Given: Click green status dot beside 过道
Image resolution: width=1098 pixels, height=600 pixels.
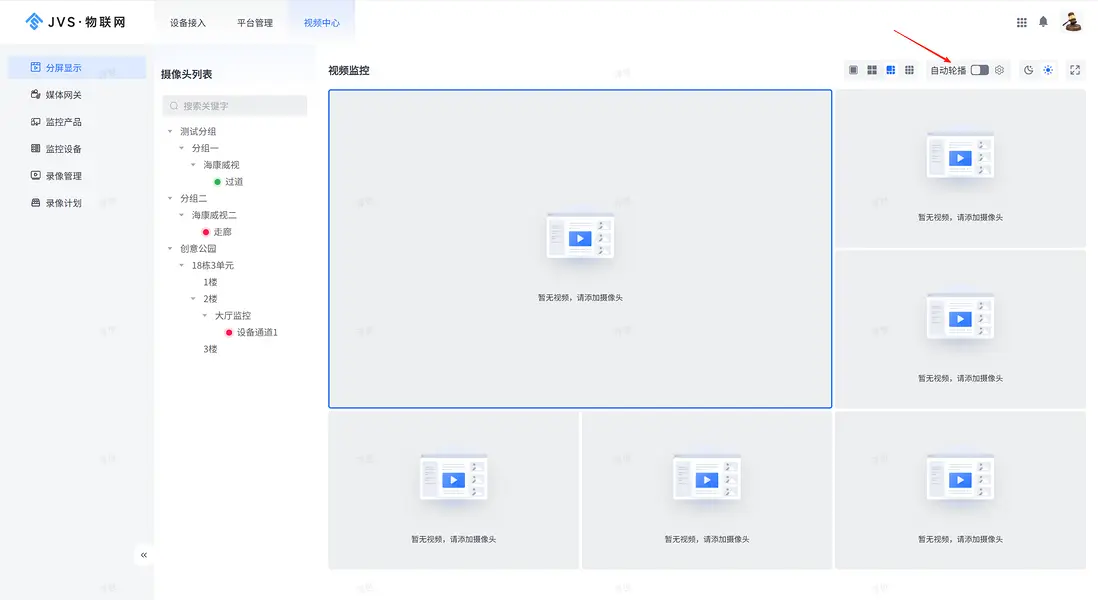Looking at the screenshot, I should click(x=217, y=182).
